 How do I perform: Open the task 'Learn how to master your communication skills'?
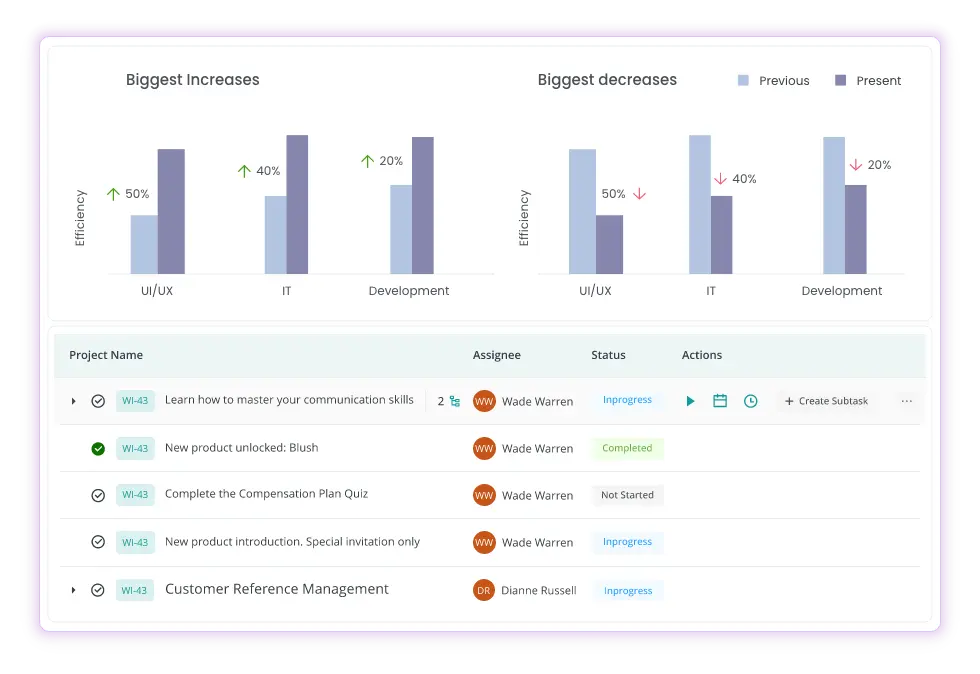tap(289, 400)
